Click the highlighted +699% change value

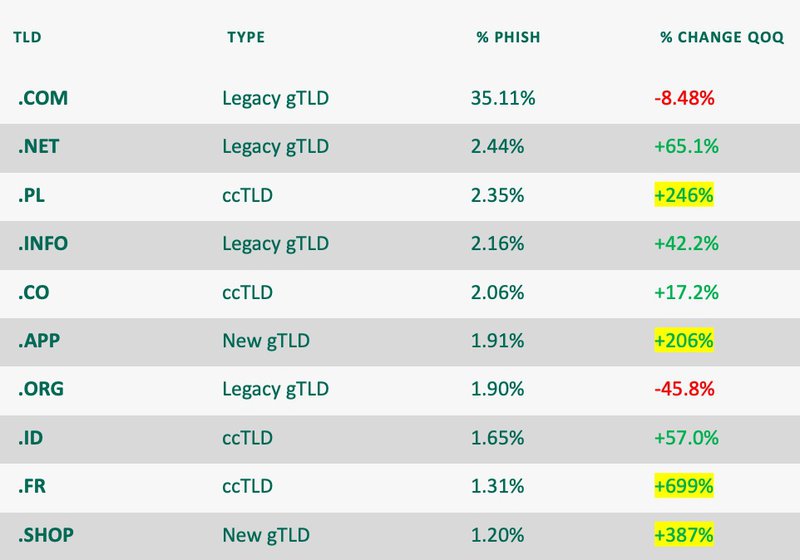click(x=684, y=487)
